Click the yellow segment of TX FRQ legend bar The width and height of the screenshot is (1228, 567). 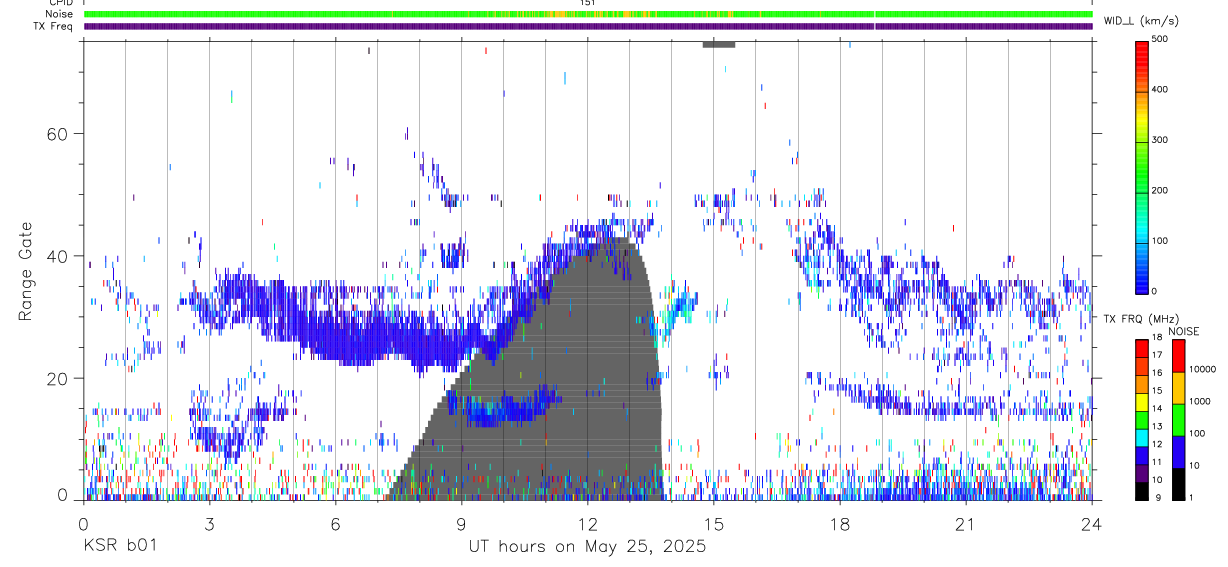tap(1141, 402)
